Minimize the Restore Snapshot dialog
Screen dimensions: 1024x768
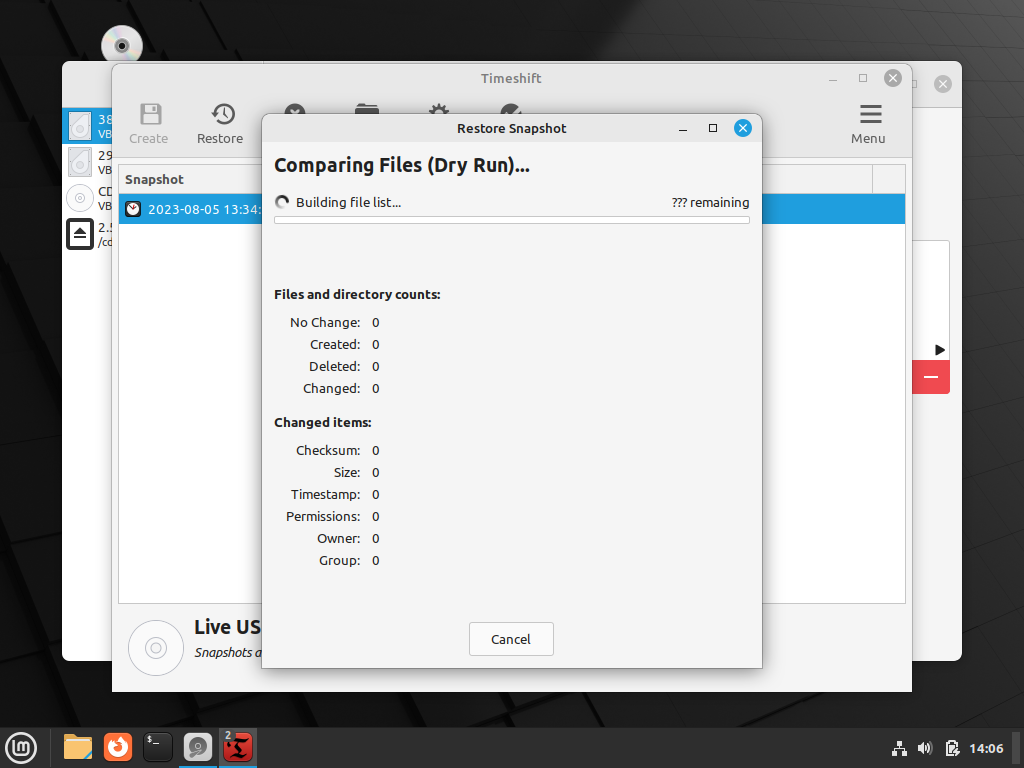click(683, 129)
